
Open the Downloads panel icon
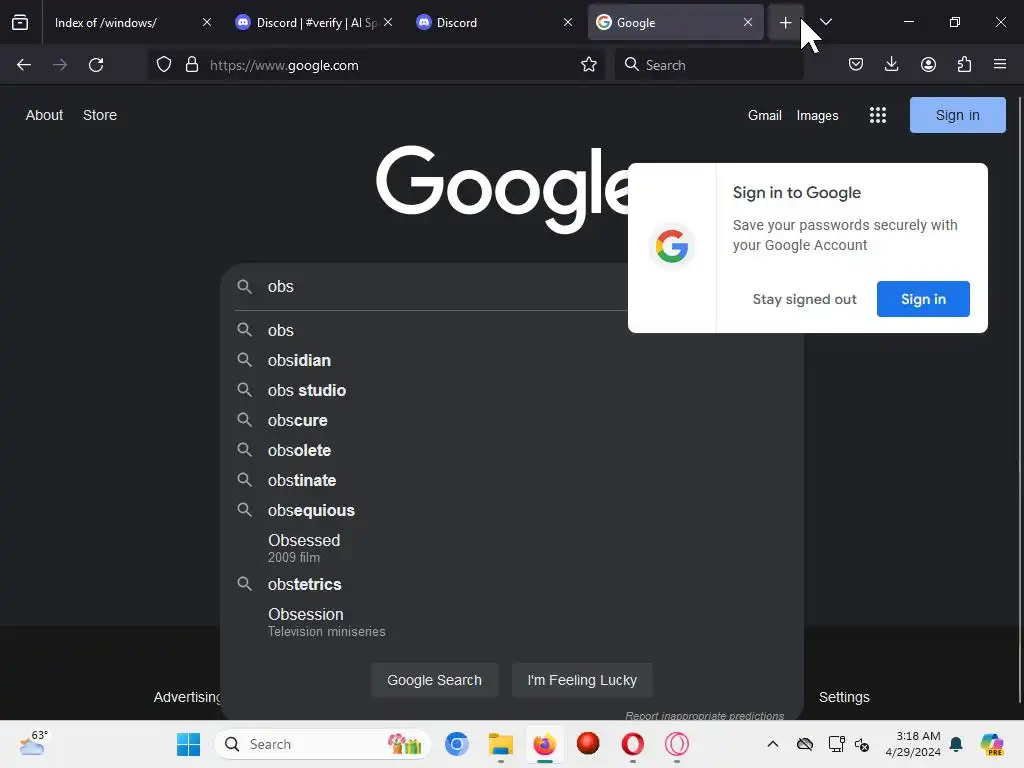point(891,64)
